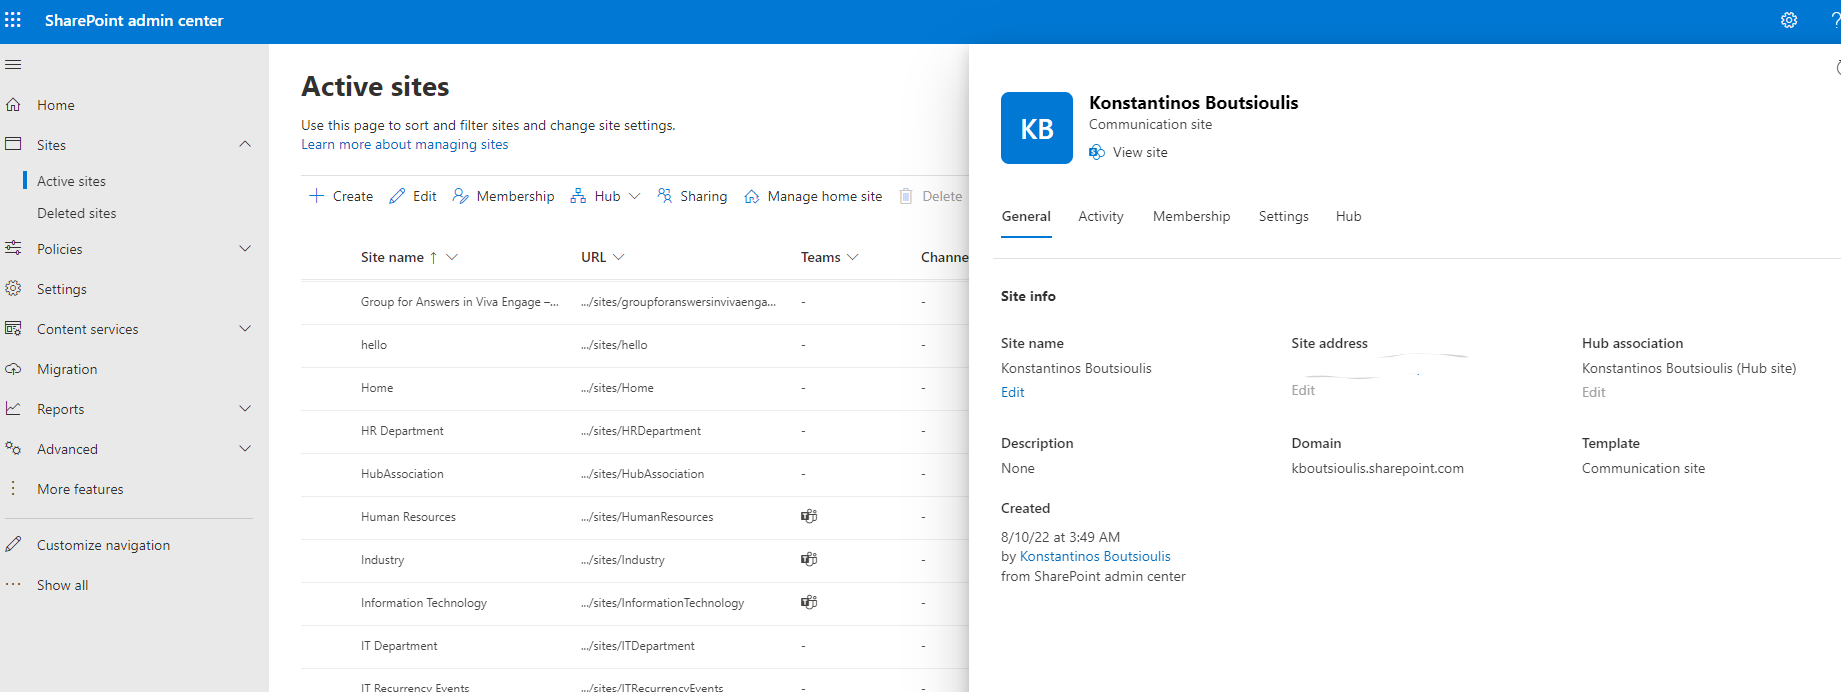Viewport: 1841px width, 692px height.
Task: Click the Show all ellipsis icon
Action: pyautogui.click(x=13, y=584)
